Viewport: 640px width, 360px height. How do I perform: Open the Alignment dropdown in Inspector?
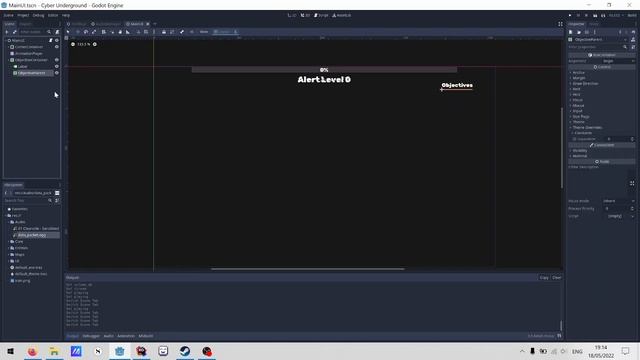click(x=619, y=61)
